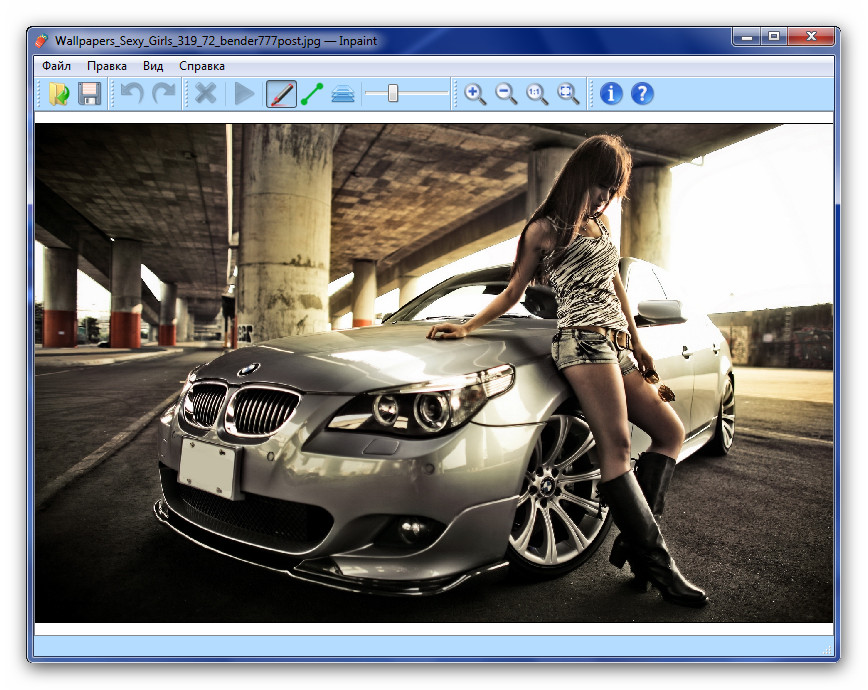Redo the last undone action

[x=163, y=94]
